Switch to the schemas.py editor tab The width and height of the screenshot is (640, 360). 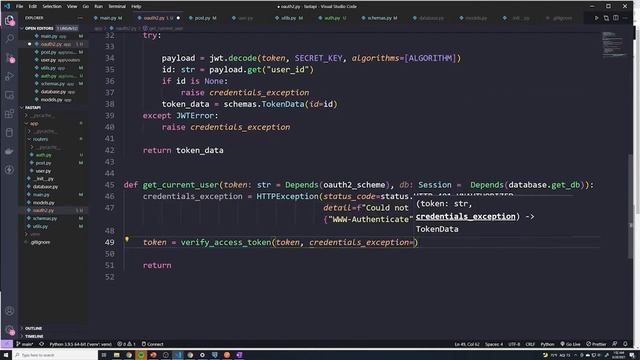379,18
